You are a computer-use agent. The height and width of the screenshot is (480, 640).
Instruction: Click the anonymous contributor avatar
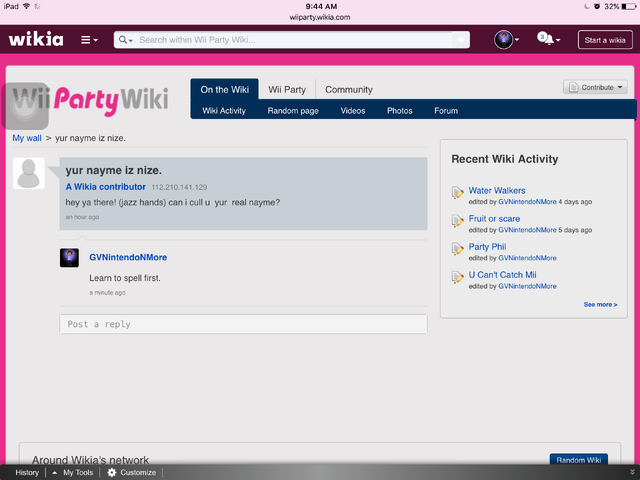pyautogui.click(x=29, y=173)
